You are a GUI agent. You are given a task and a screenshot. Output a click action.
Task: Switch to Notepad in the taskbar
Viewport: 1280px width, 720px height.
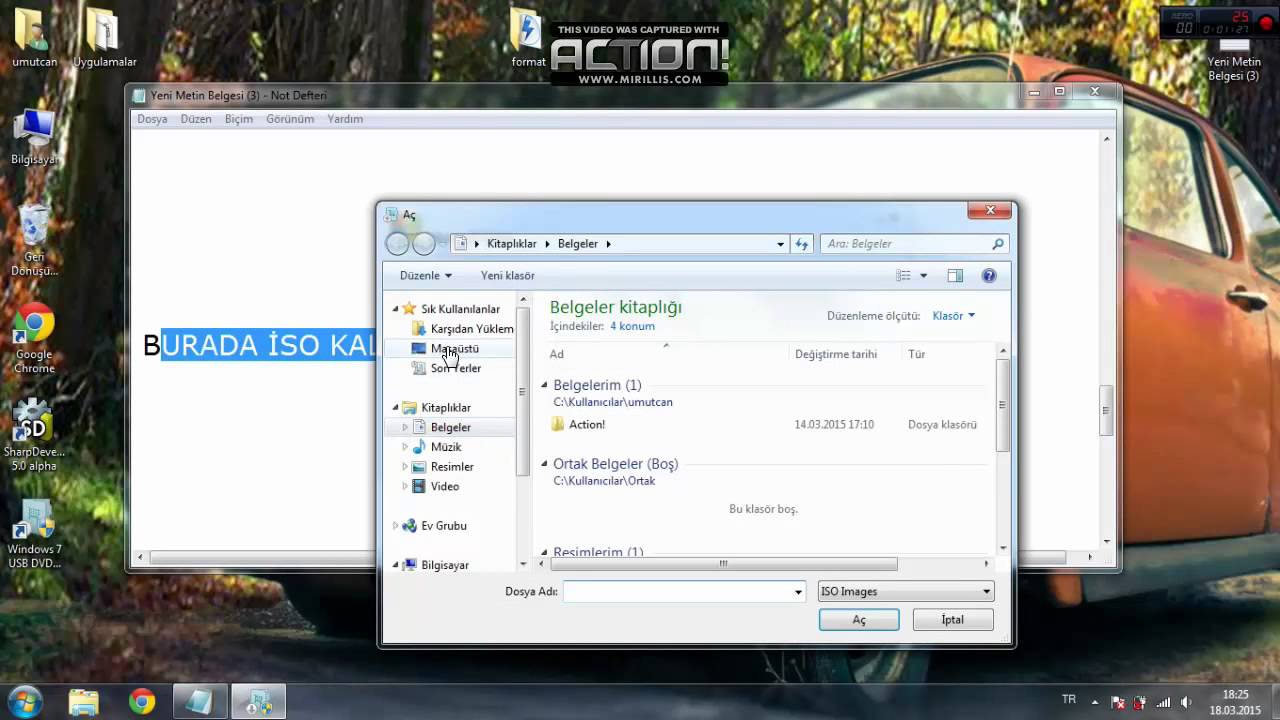[200, 702]
